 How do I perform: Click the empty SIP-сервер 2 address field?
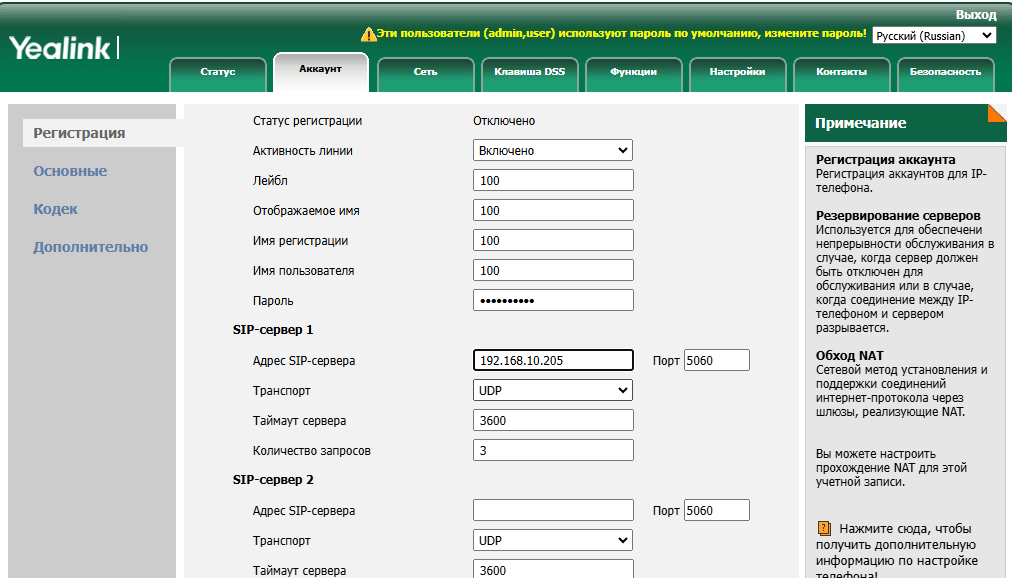(553, 510)
